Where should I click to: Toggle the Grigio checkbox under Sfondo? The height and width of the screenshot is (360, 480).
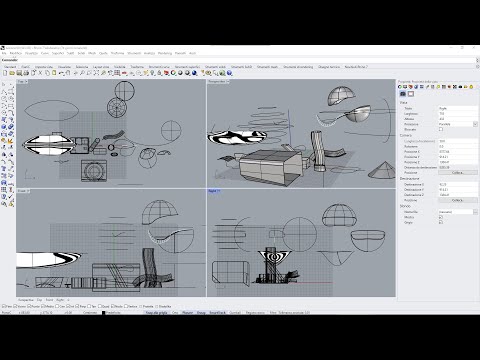441,222
